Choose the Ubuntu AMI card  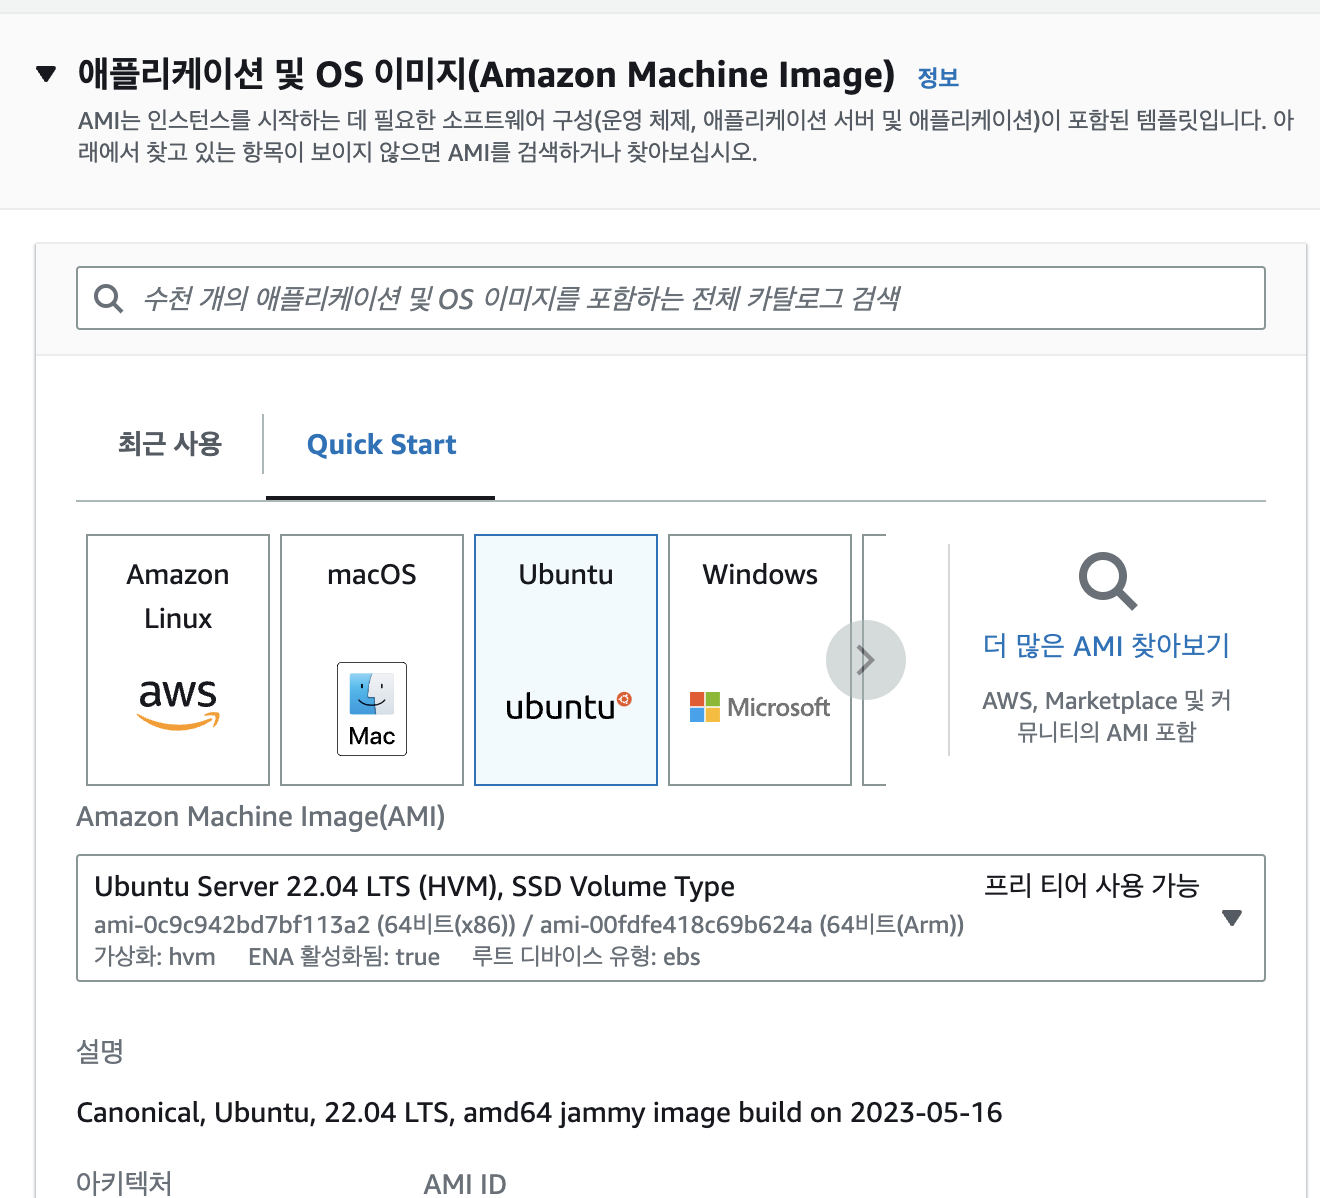pyautogui.click(x=566, y=660)
